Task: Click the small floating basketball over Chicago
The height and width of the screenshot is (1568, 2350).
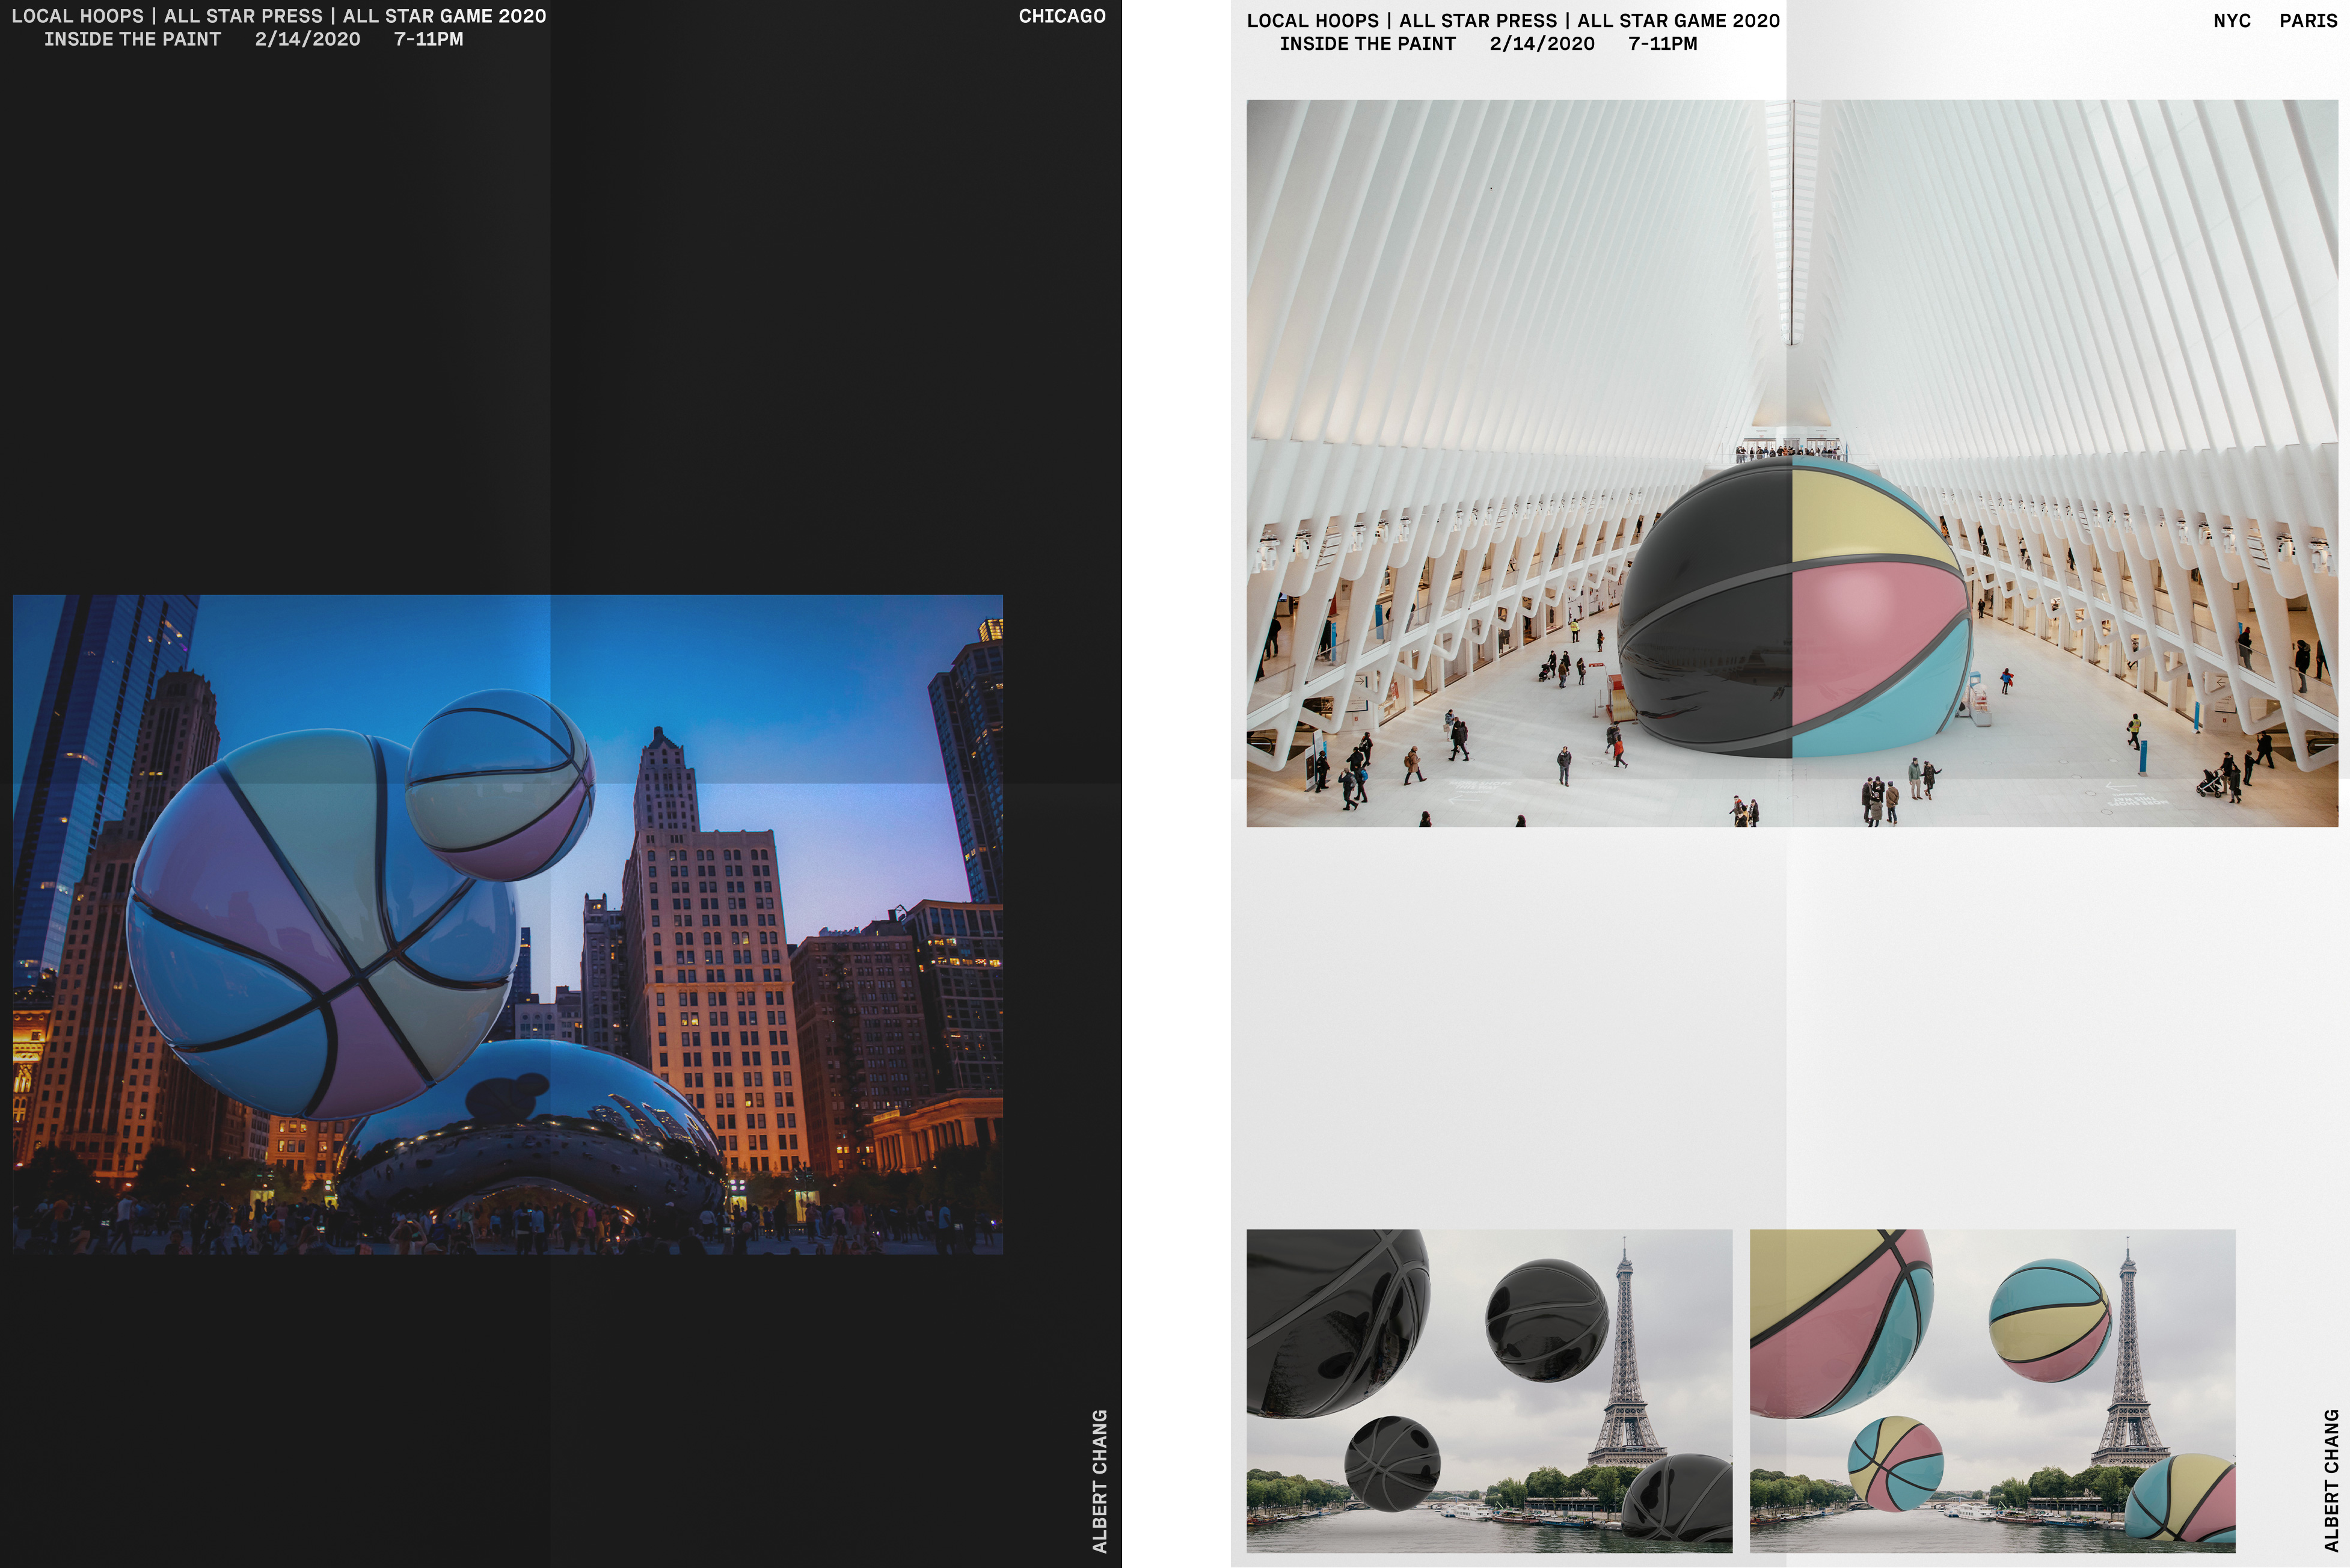Action: [500, 785]
